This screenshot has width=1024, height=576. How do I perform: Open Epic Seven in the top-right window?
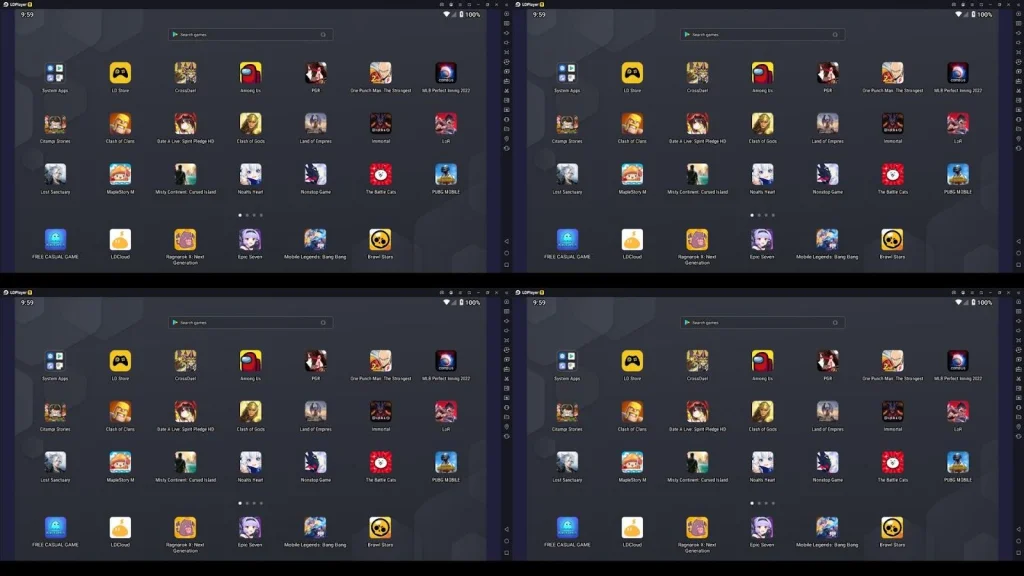click(762, 240)
